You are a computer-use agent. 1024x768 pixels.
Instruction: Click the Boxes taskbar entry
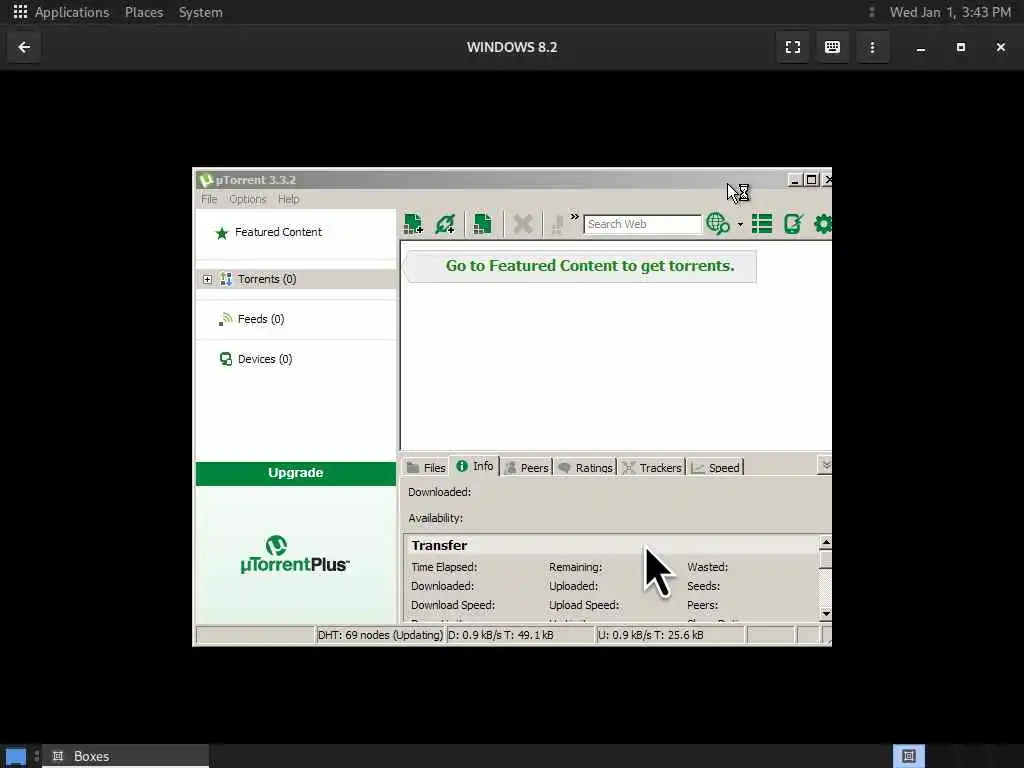[125, 756]
